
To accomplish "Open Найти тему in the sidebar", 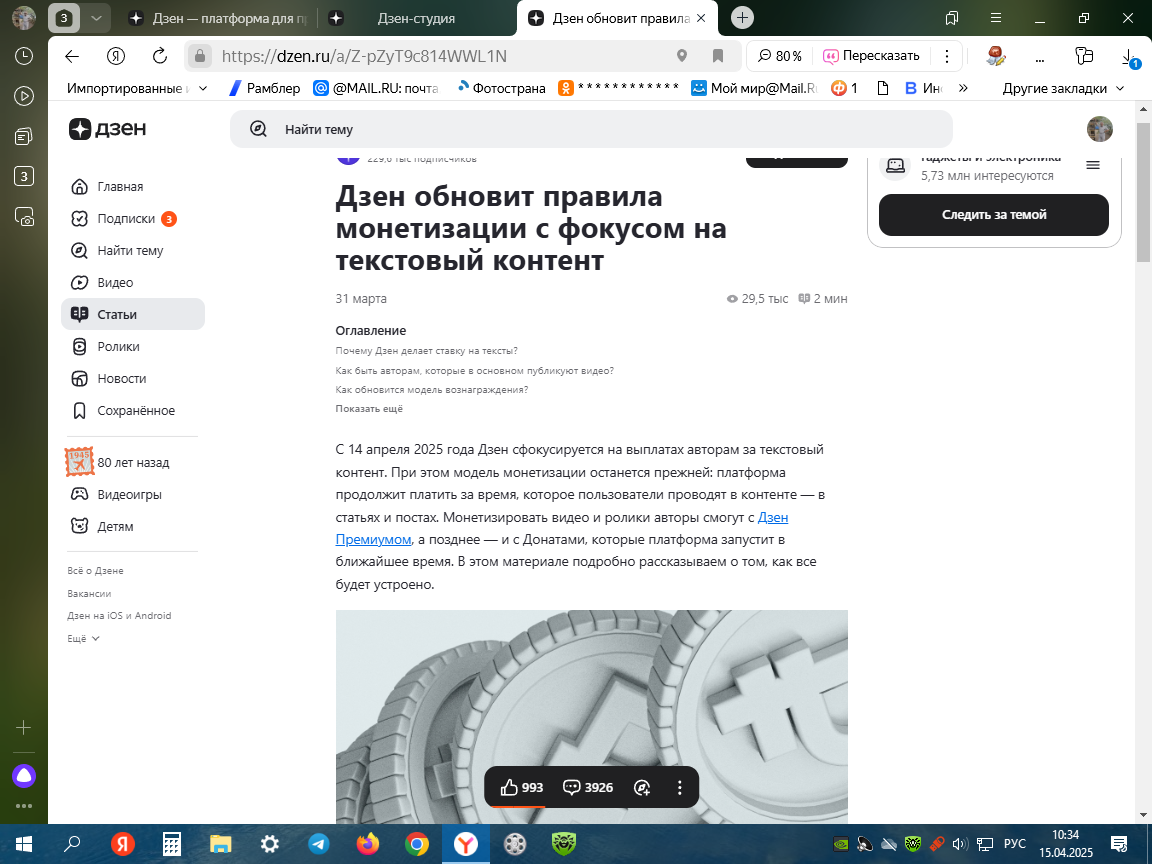I will [x=133, y=251].
